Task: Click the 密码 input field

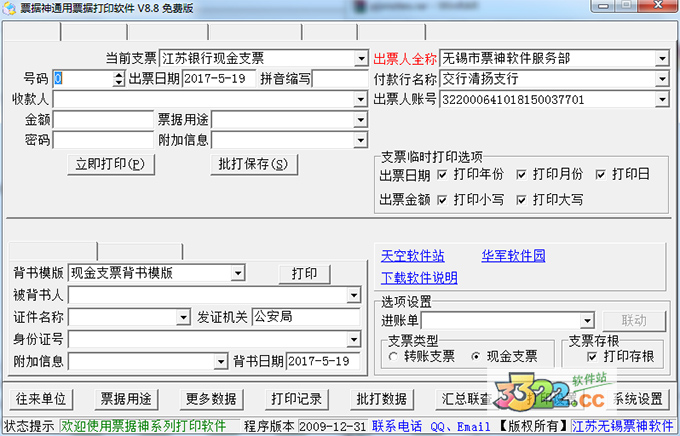Action: tap(103, 140)
